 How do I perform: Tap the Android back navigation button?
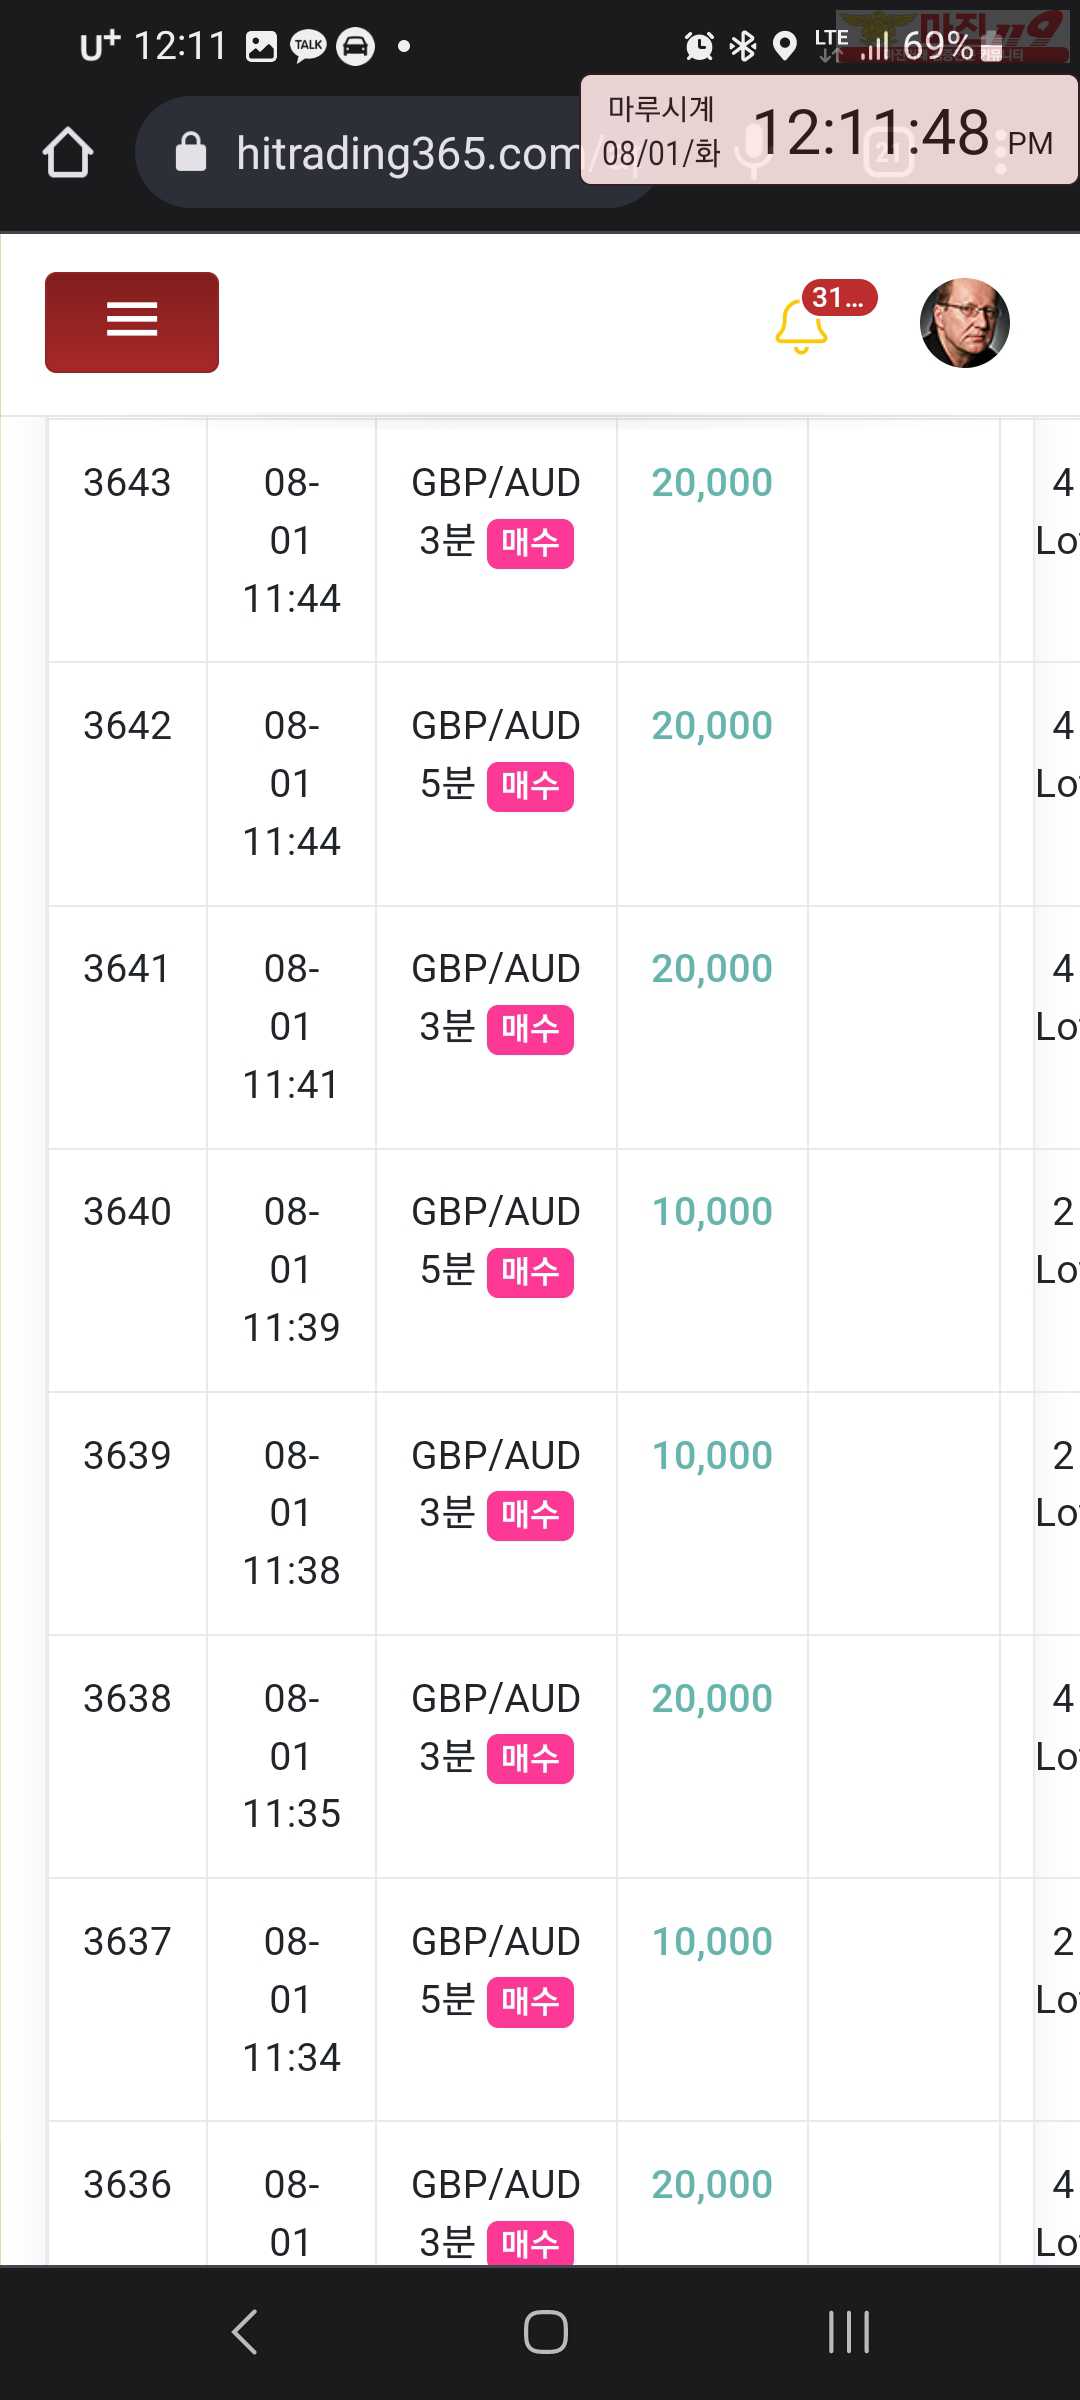pyautogui.click(x=244, y=2332)
